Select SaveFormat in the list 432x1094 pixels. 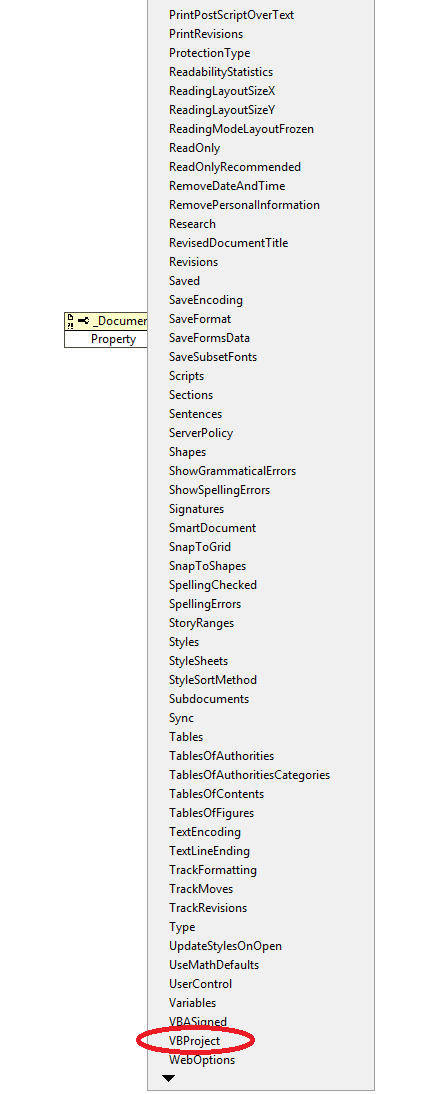click(200, 319)
